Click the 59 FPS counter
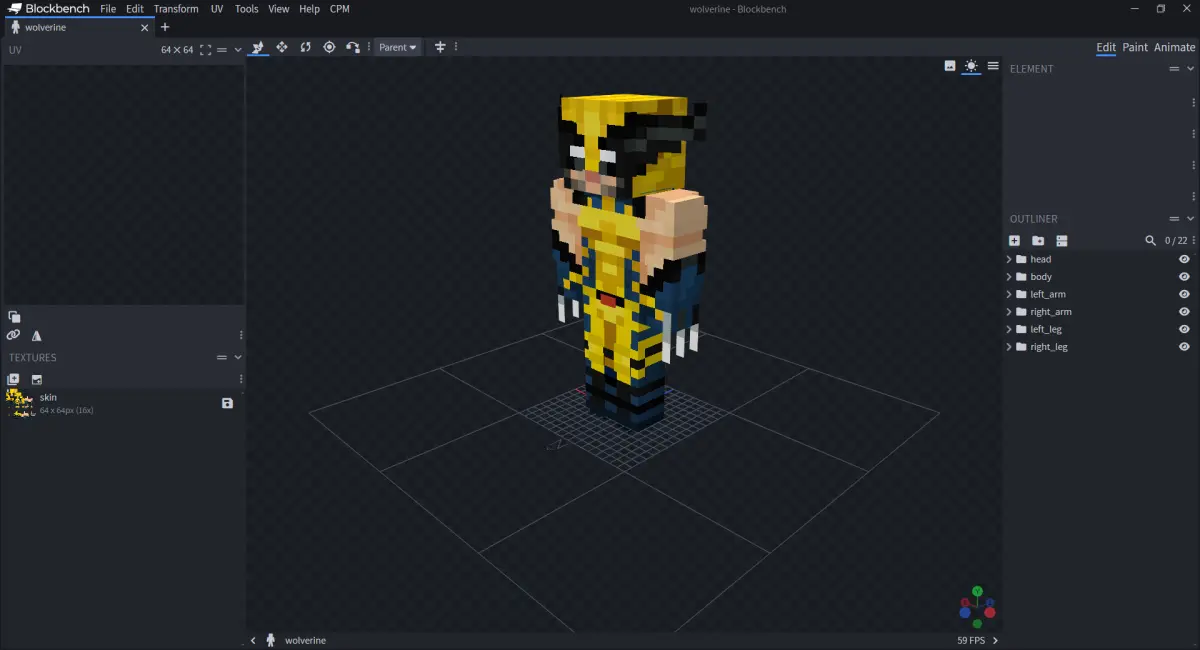The height and width of the screenshot is (650, 1200). tap(972, 640)
